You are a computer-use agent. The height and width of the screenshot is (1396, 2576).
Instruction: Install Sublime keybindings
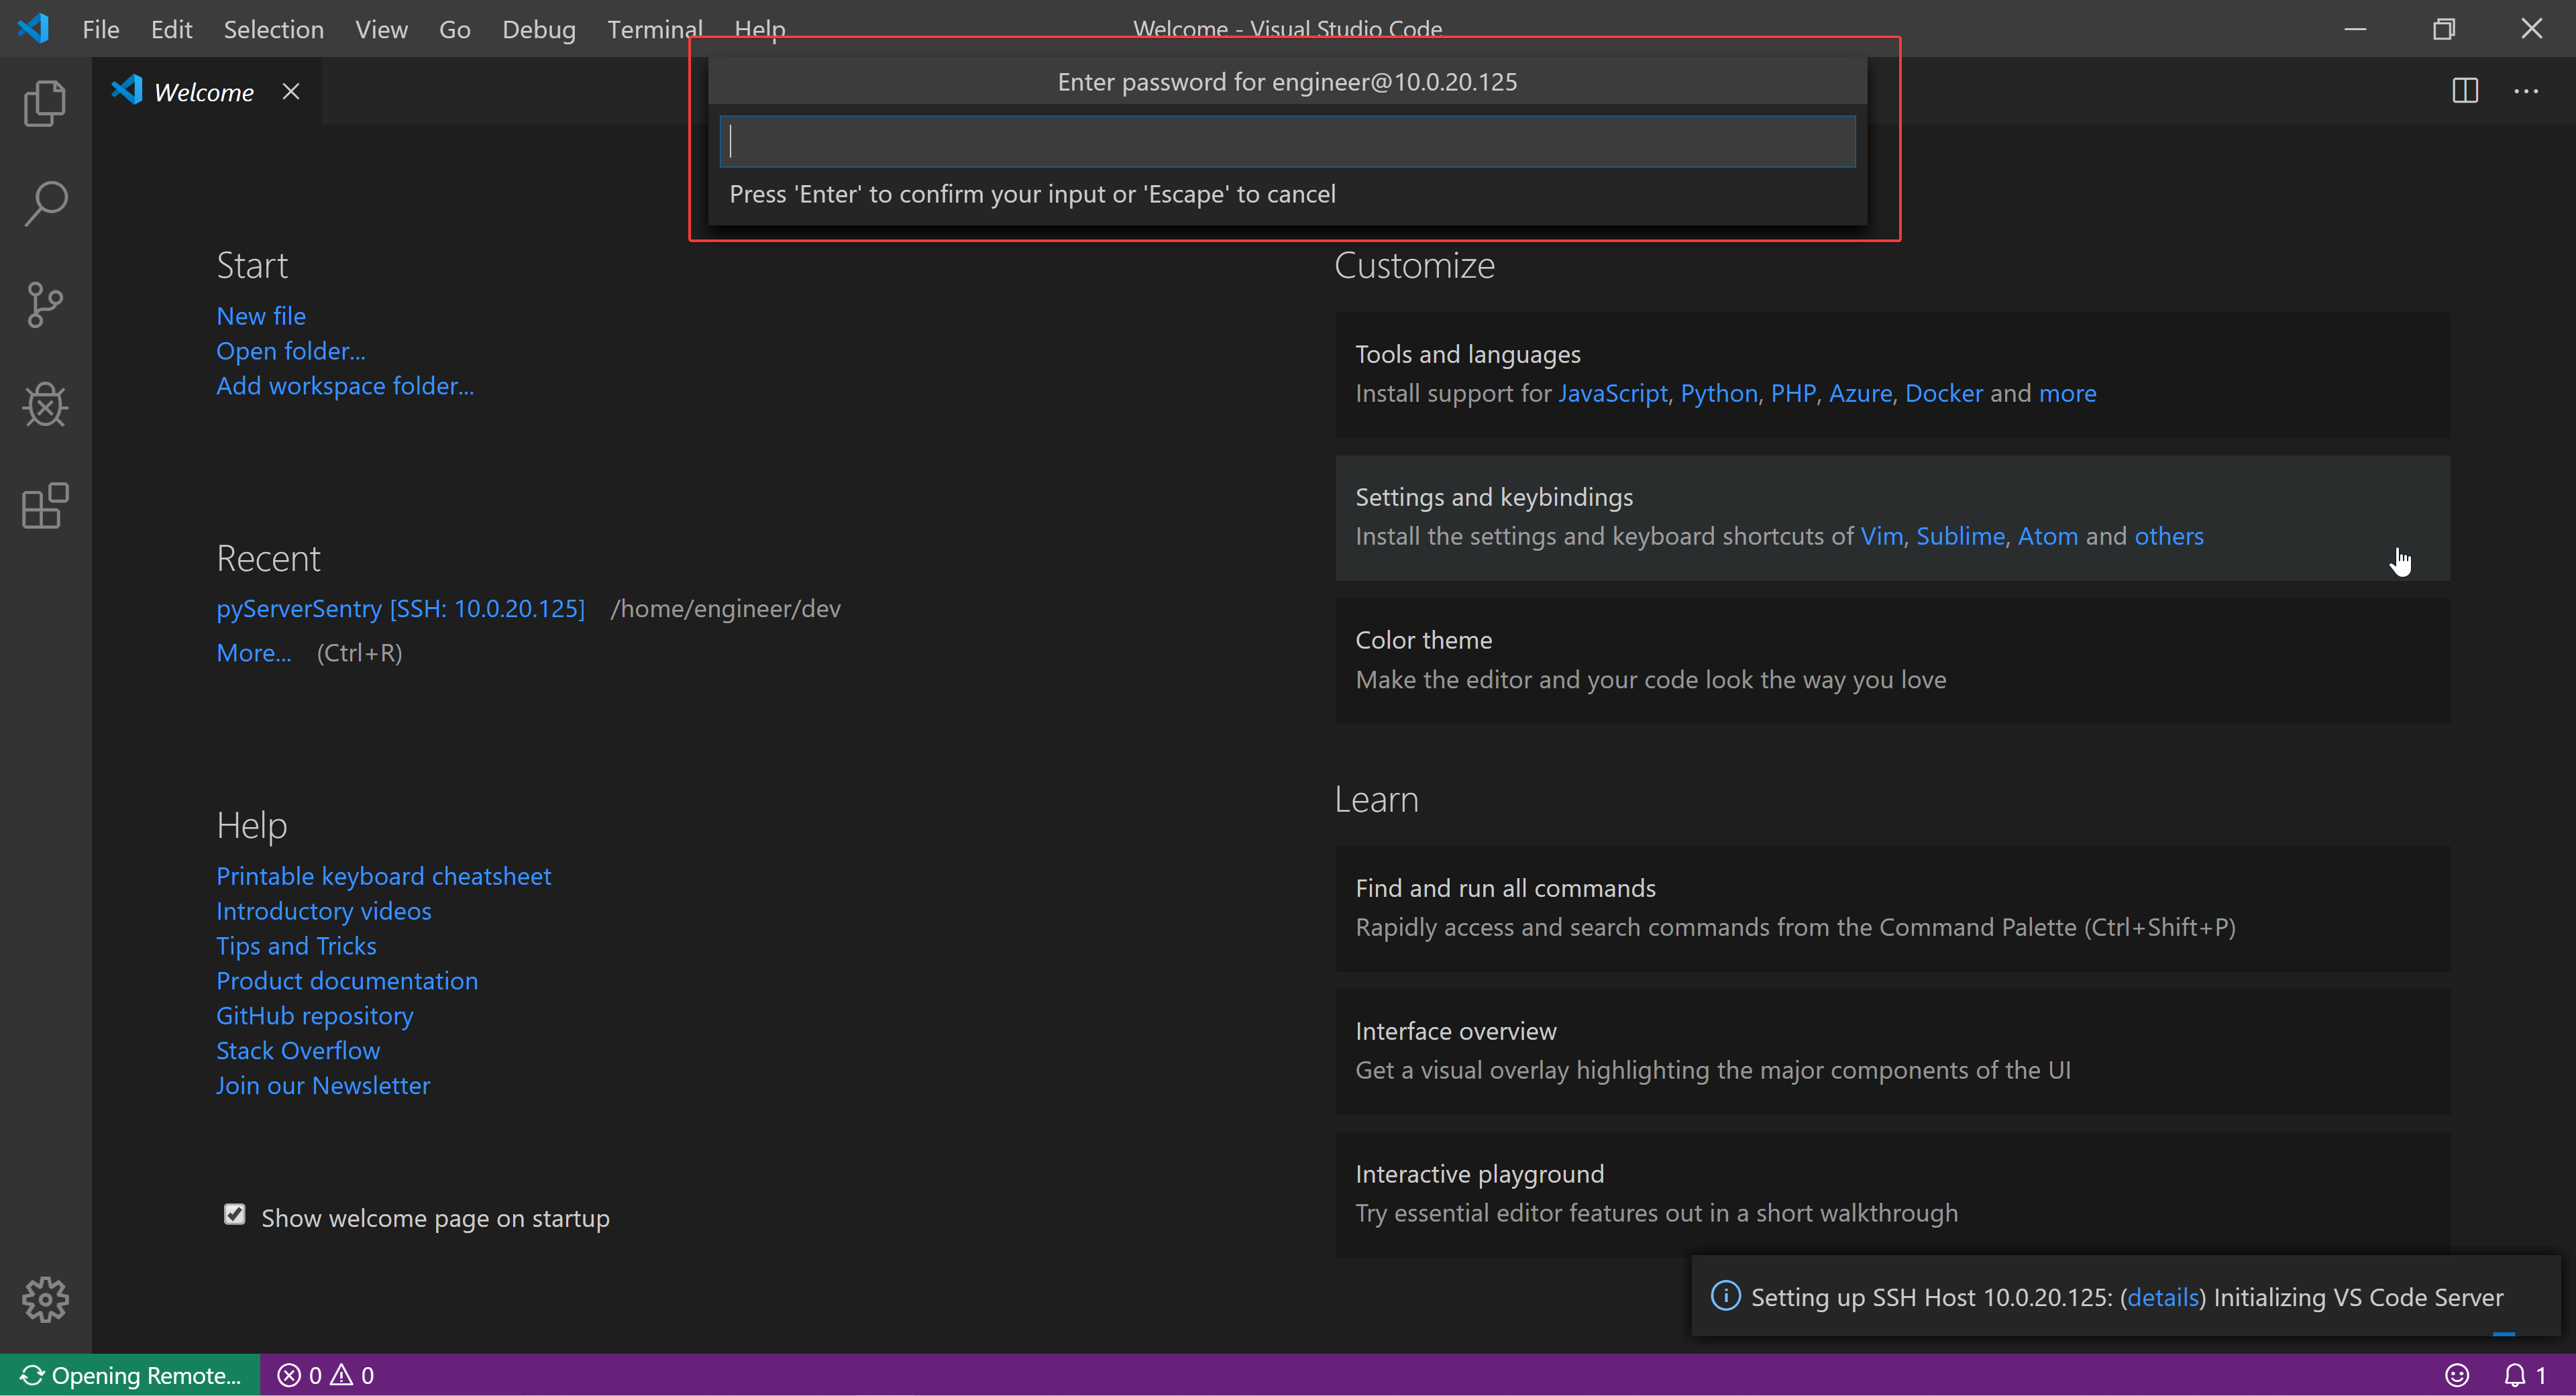(1960, 536)
